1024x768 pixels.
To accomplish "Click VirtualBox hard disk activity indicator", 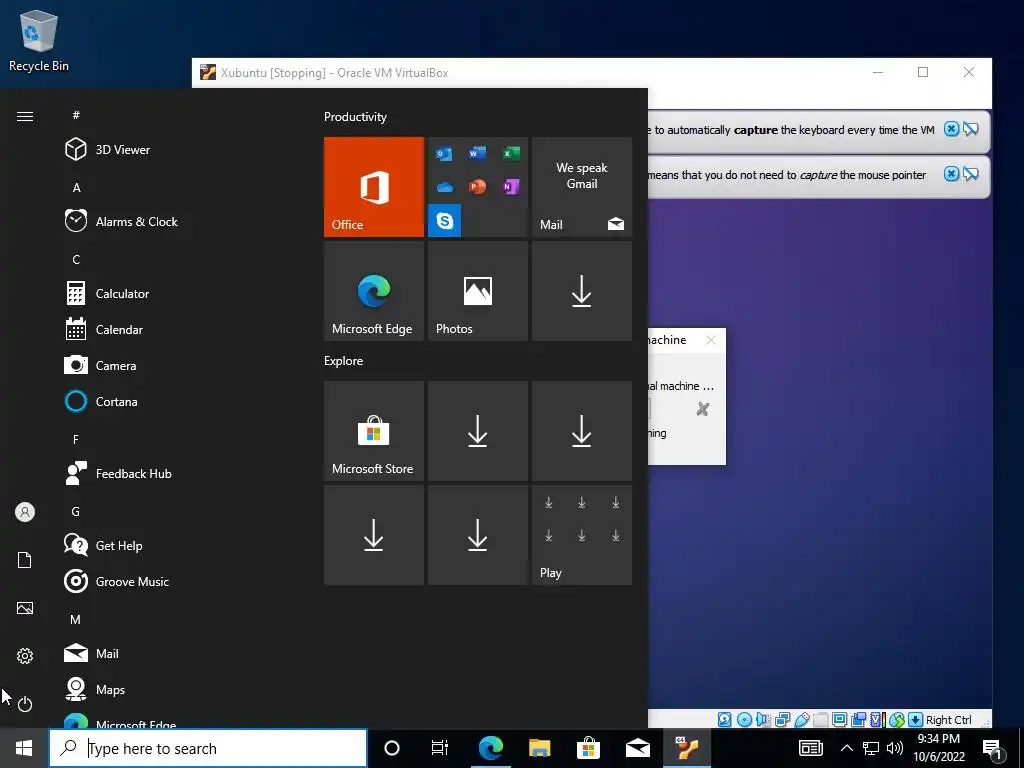I will [x=725, y=720].
